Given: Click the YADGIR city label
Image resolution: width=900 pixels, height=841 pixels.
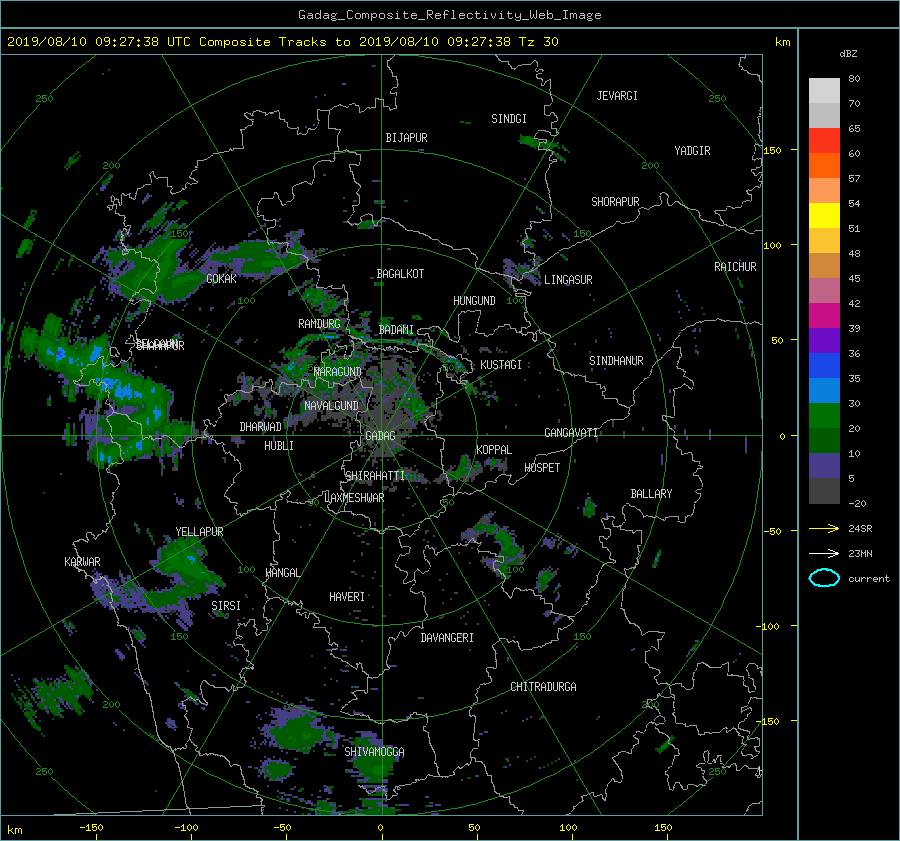Looking at the screenshot, I should click(692, 151).
